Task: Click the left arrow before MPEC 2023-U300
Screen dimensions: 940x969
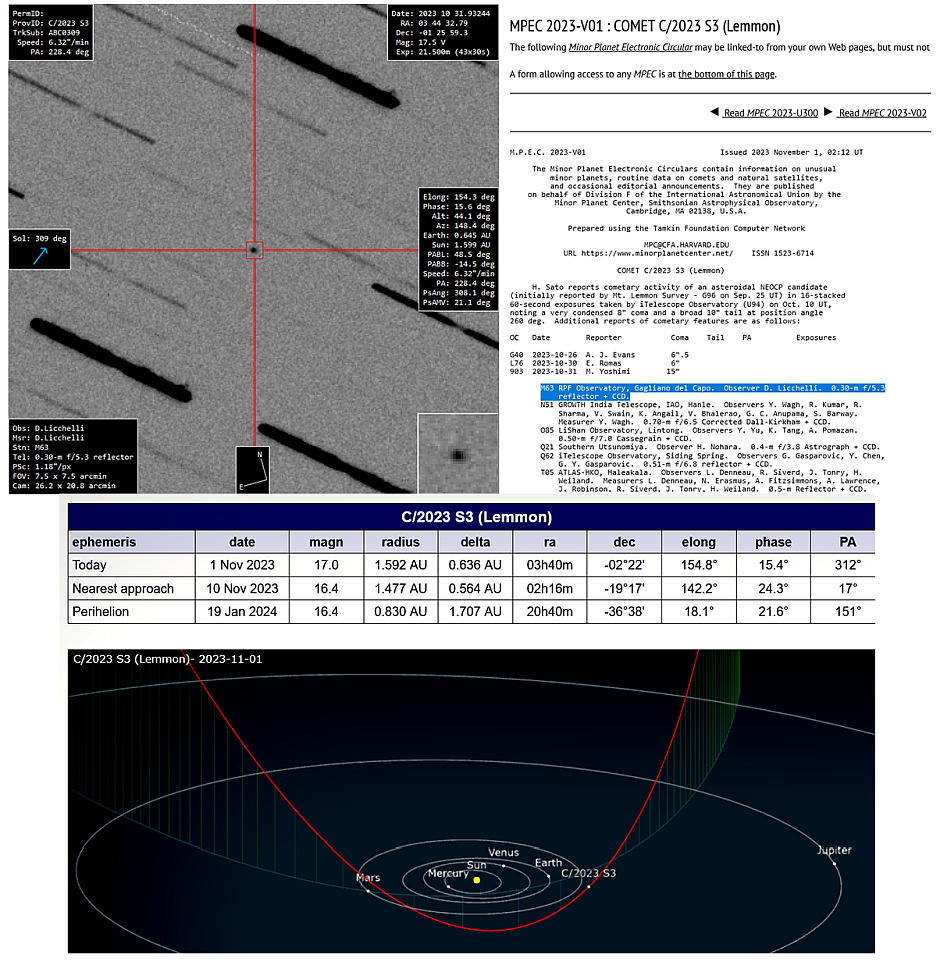Action: 714,112
